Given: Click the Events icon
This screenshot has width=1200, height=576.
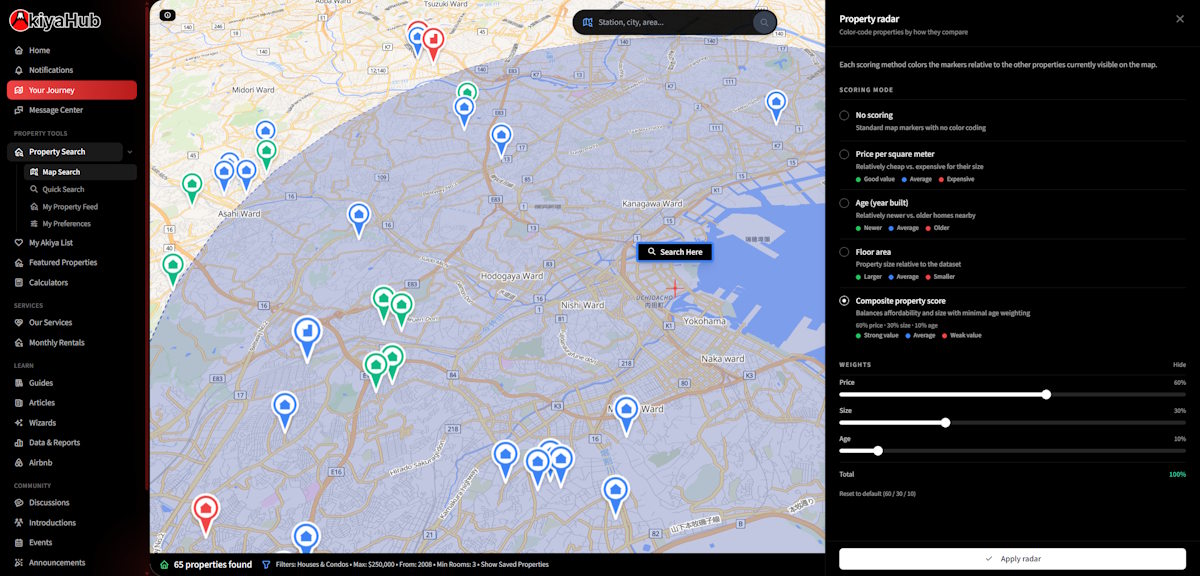Looking at the screenshot, I should (19, 543).
